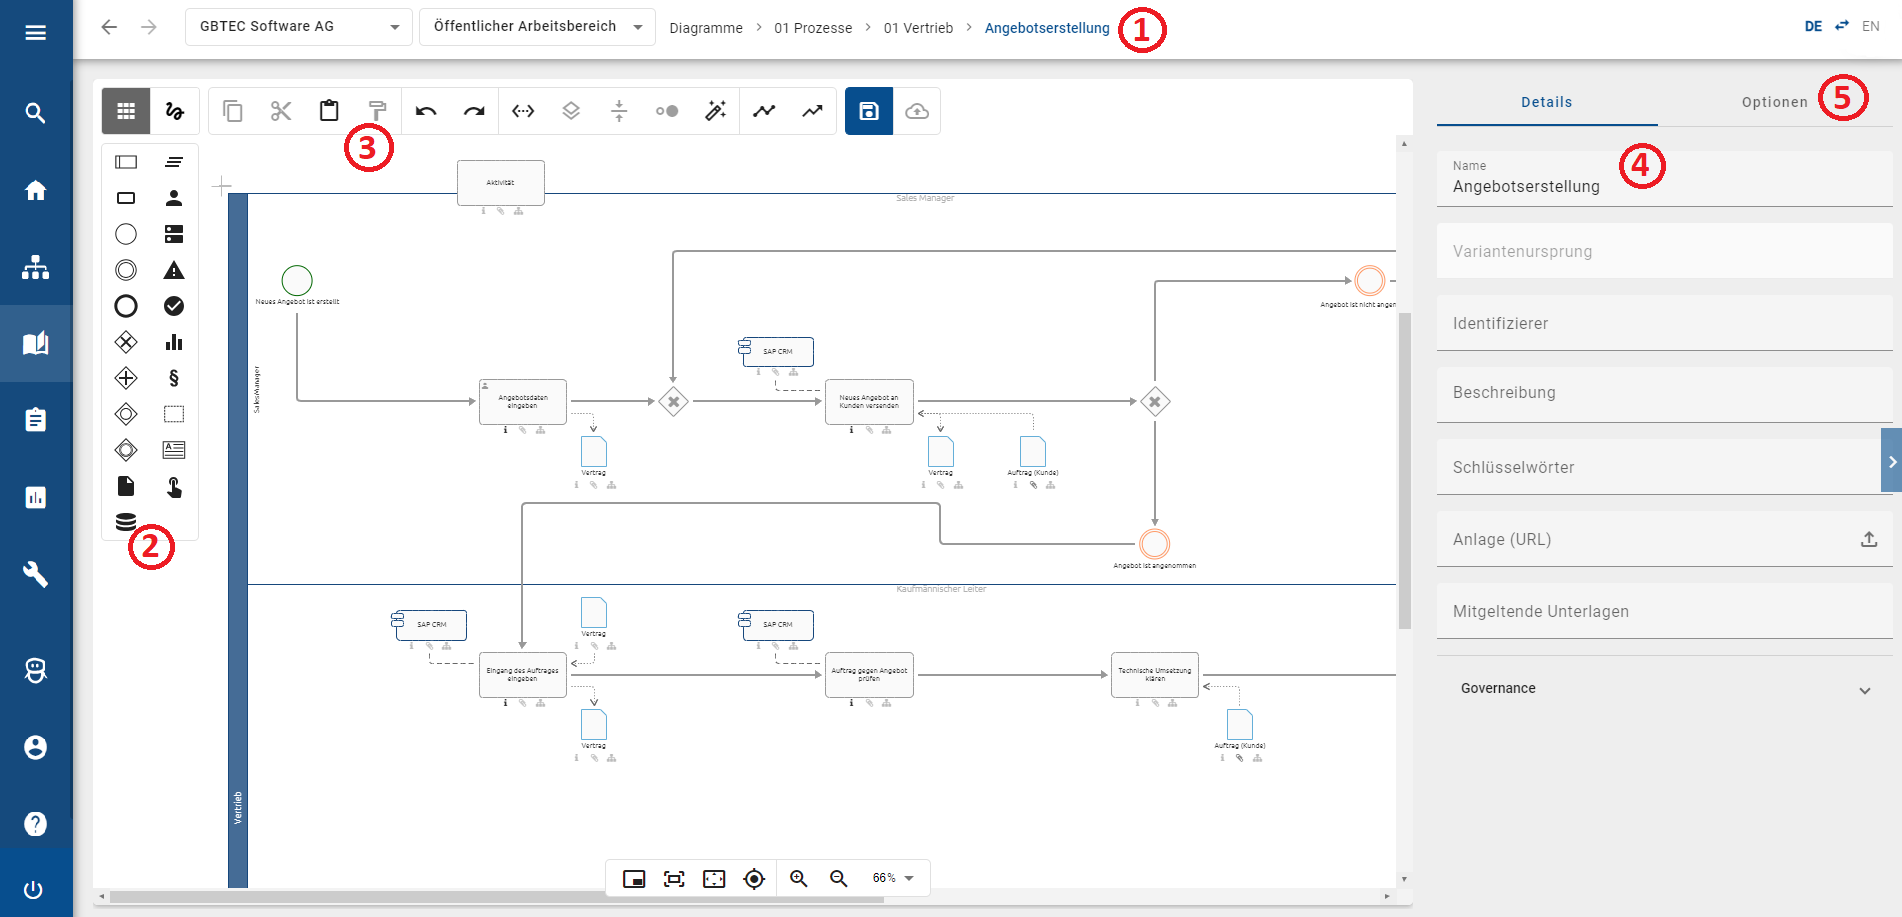The image size is (1902, 917).
Task: Click the zoom in magnifier icon
Action: (x=798, y=878)
